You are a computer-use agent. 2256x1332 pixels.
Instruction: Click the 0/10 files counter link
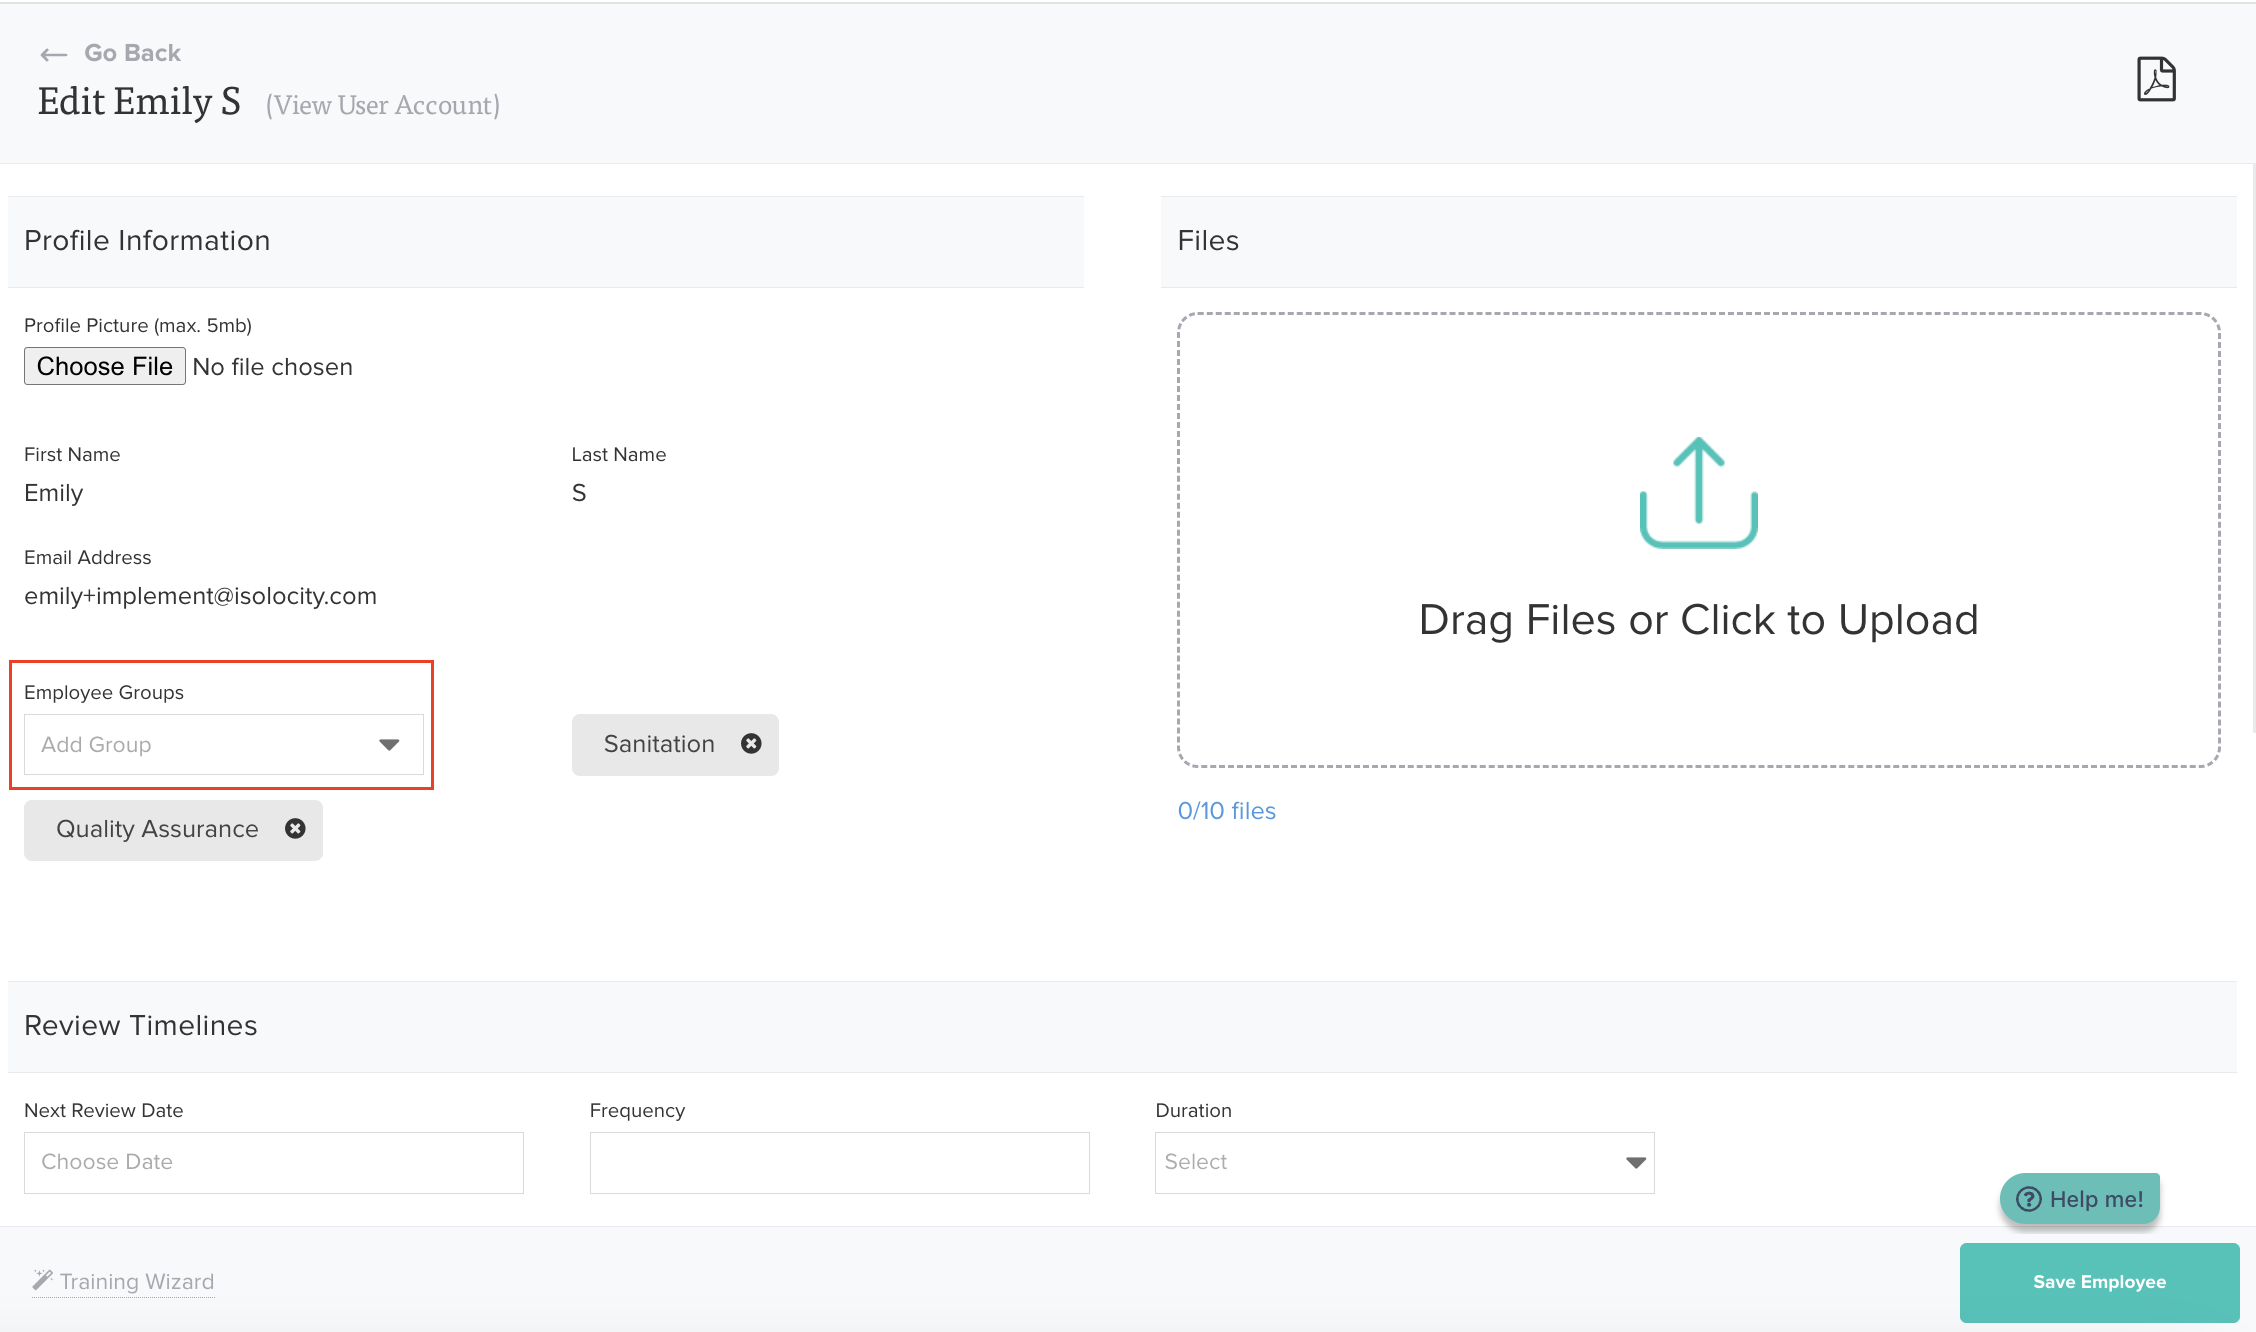point(1226,811)
